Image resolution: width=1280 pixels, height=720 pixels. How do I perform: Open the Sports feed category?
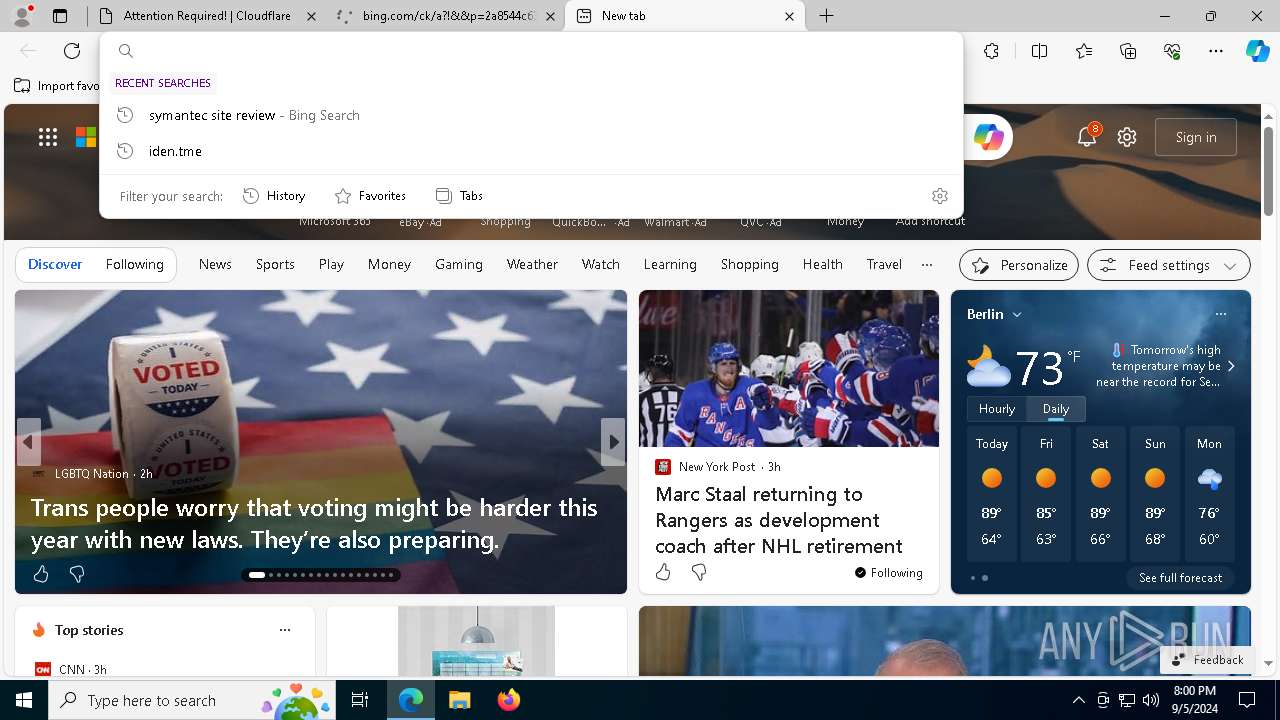coord(275,264)
